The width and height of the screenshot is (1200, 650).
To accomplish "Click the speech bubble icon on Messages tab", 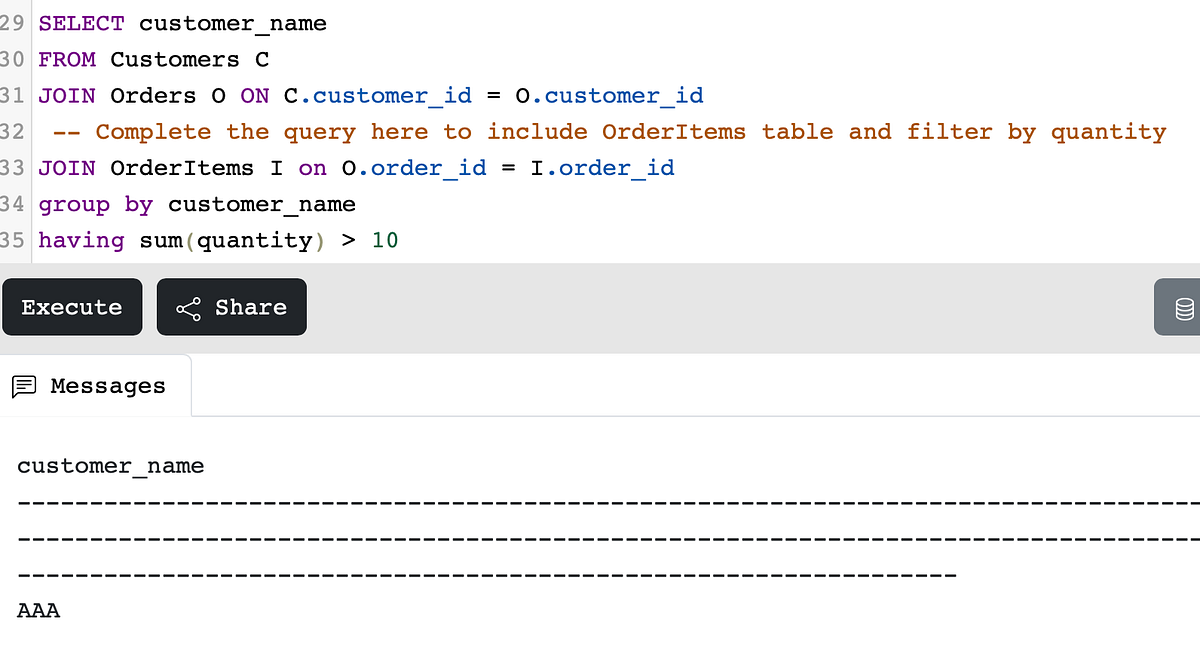I will tap(25, 385).
